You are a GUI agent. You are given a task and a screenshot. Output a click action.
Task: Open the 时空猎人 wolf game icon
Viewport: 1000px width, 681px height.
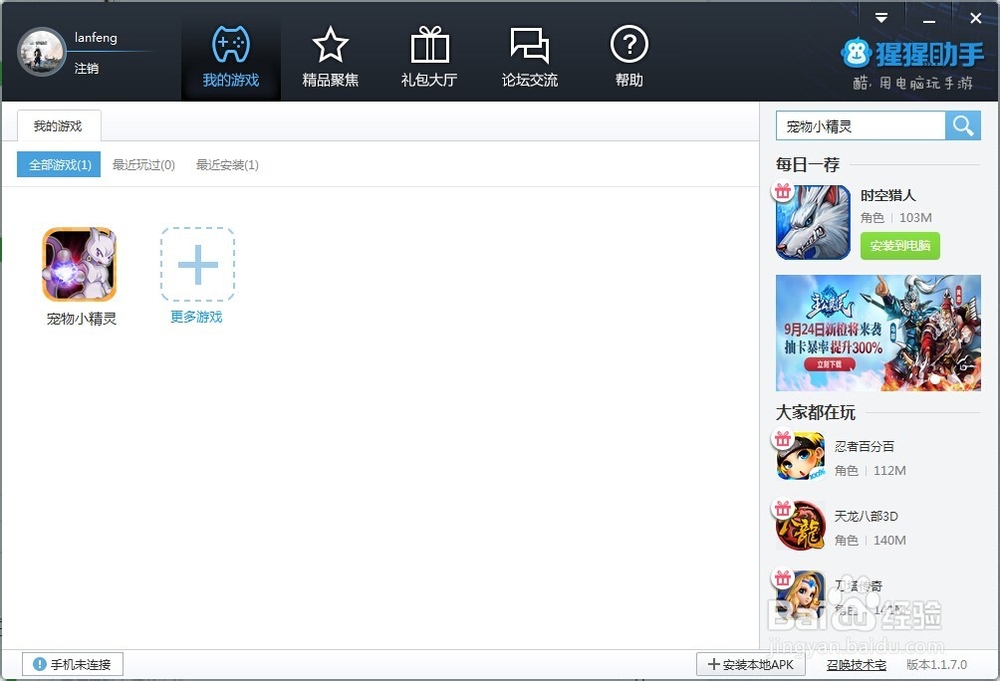[813, 222]
